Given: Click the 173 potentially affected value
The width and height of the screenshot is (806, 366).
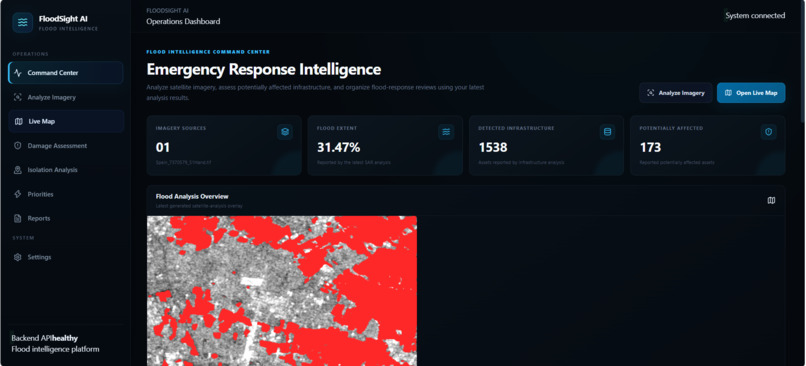Looking at the screenshot, I should [650, 148].
